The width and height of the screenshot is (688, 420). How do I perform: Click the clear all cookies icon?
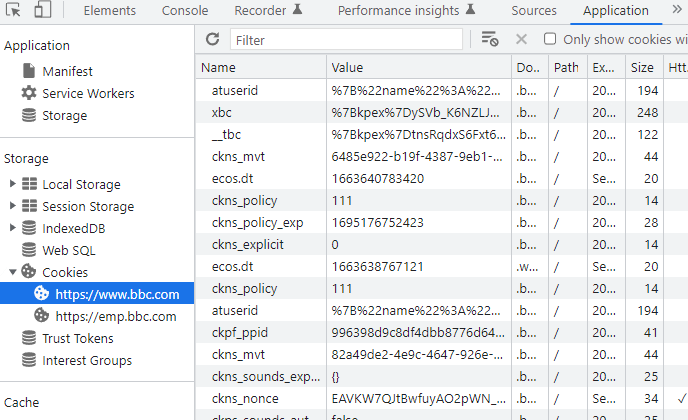[490, 39]
